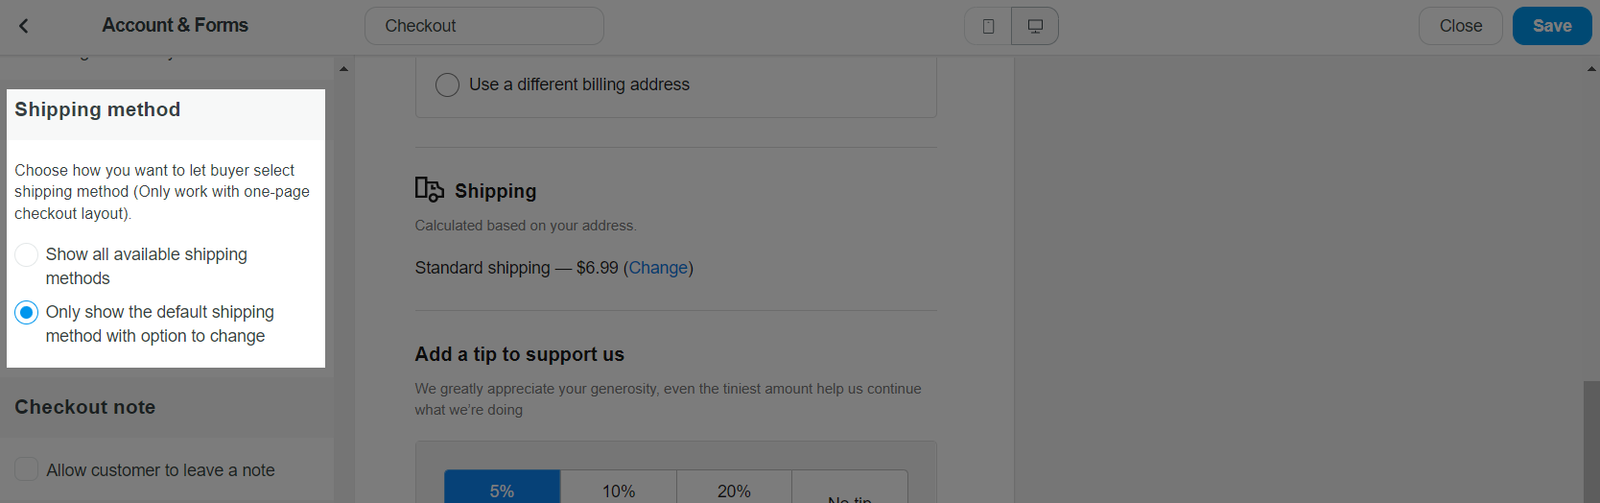Enable Allow customer to leave a note

tap(27, 469)
